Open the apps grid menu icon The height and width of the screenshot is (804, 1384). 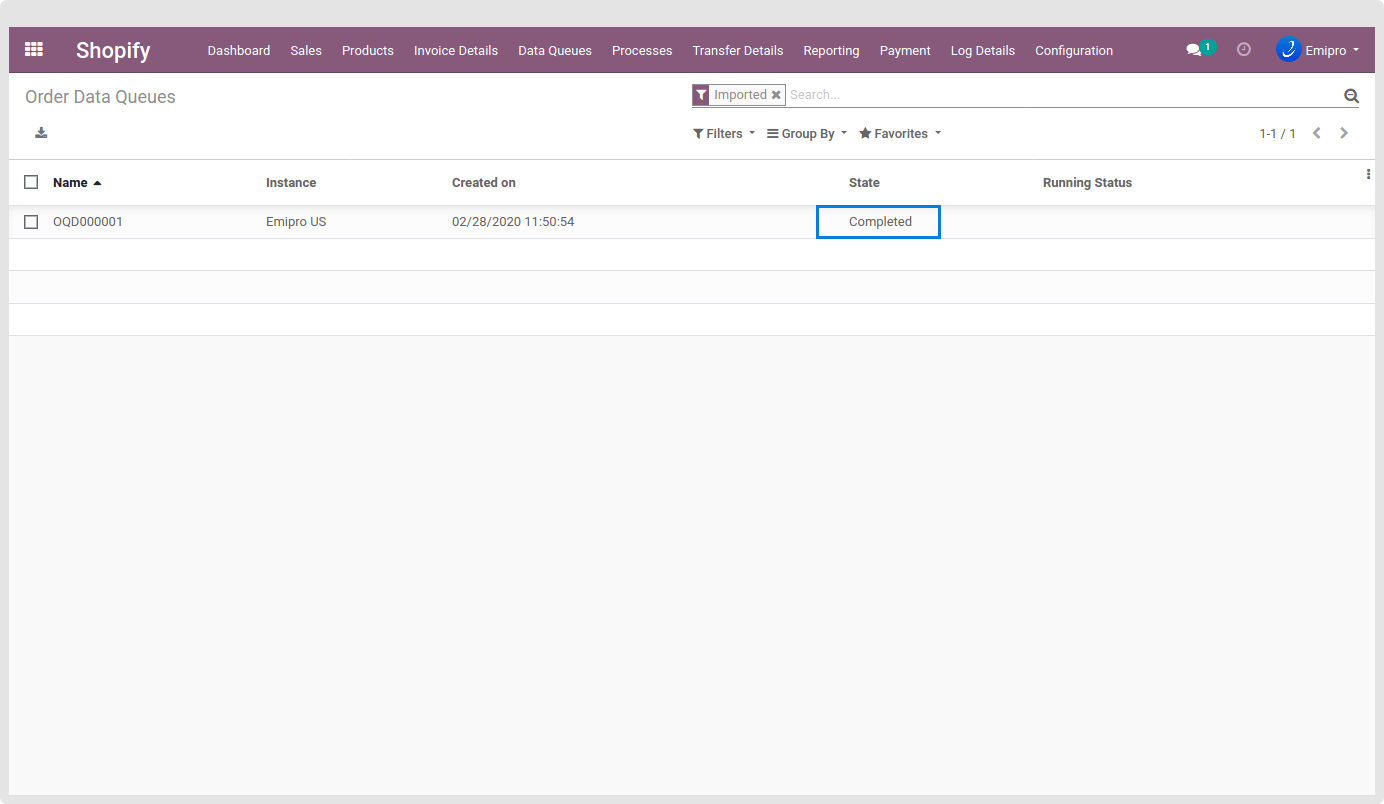(x=34, y=49)
